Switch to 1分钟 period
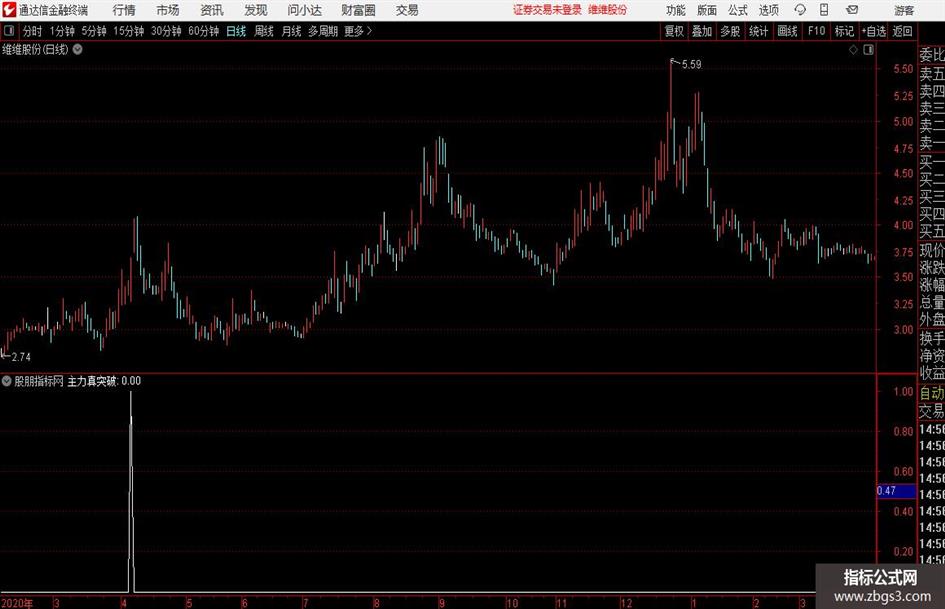This screenshot has height=609, width=945. coord(62,31)
